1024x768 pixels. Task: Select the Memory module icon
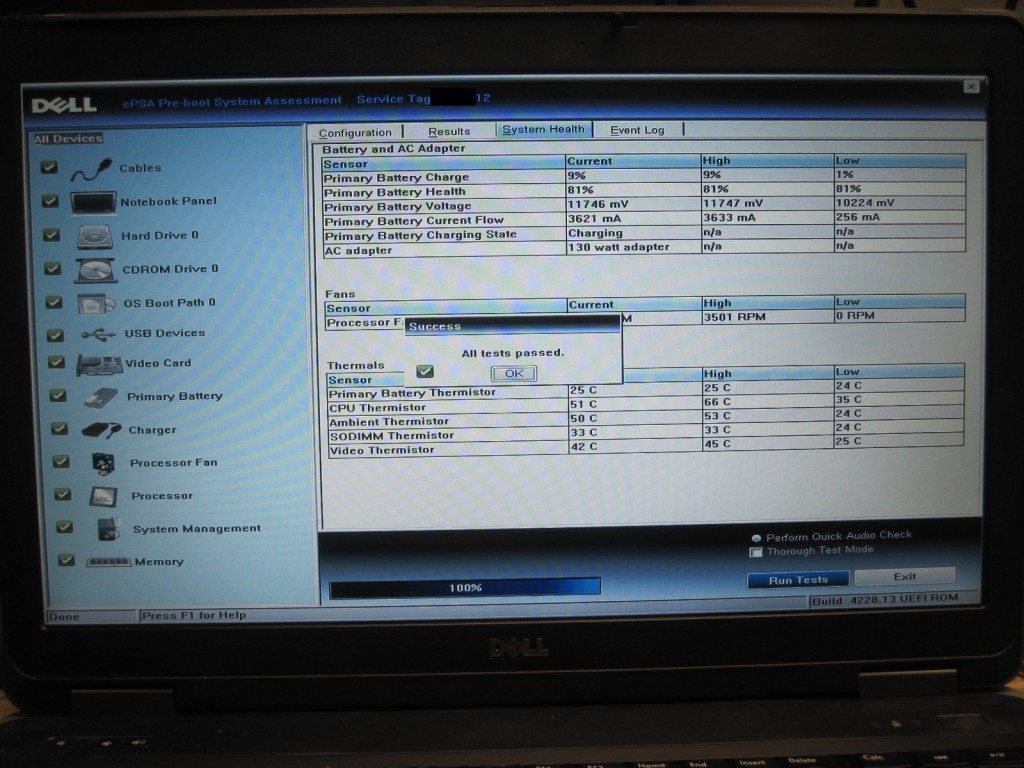(x=109, y=562)
